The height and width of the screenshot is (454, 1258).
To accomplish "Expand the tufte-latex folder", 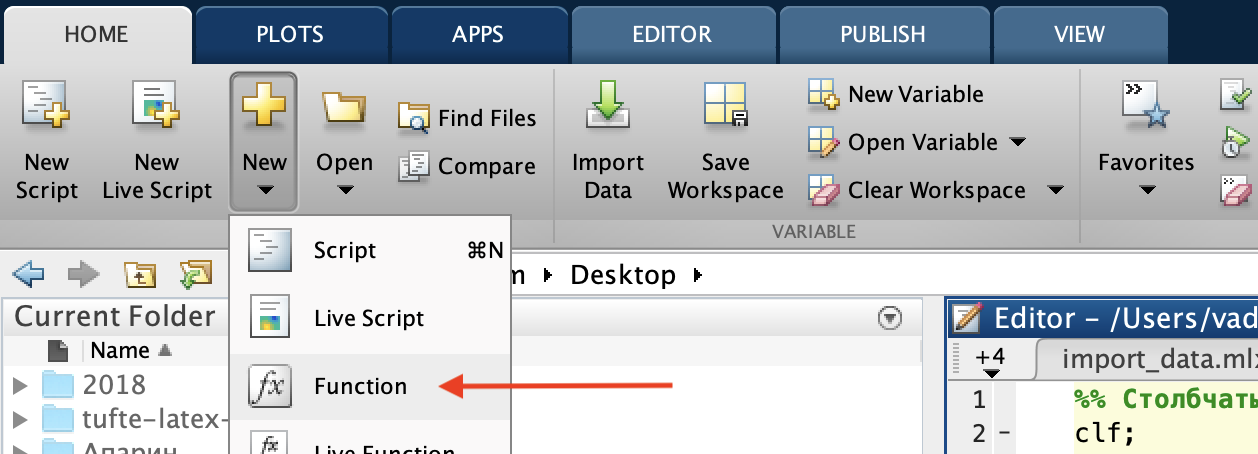I will (x=20, y=419).
